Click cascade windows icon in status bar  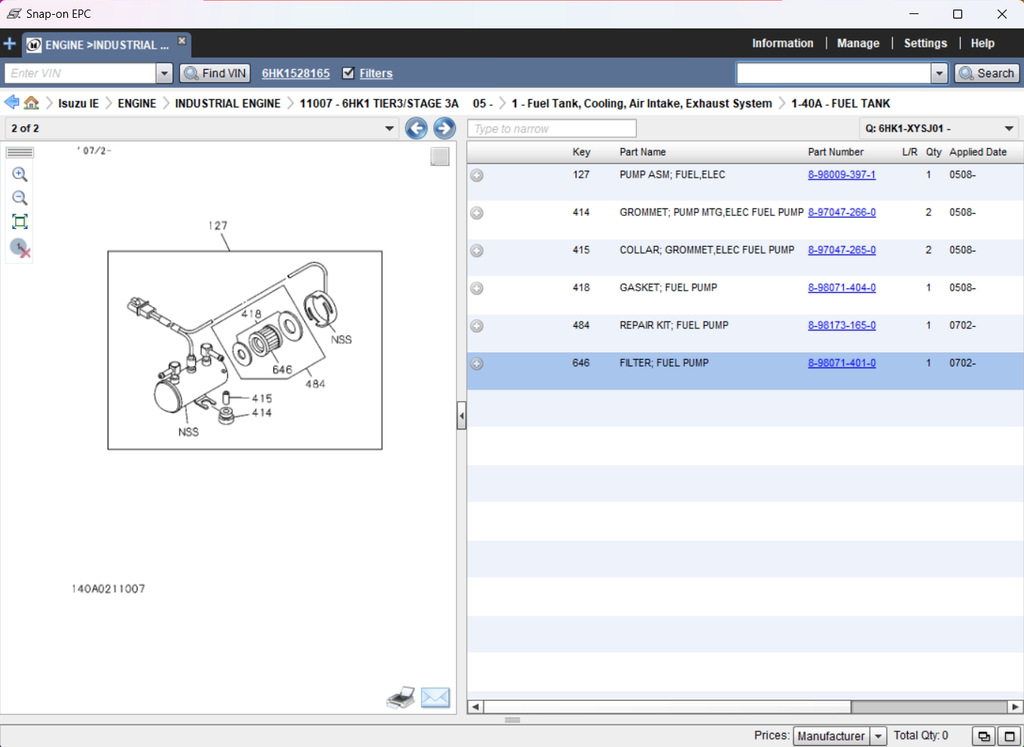[984, 736]
